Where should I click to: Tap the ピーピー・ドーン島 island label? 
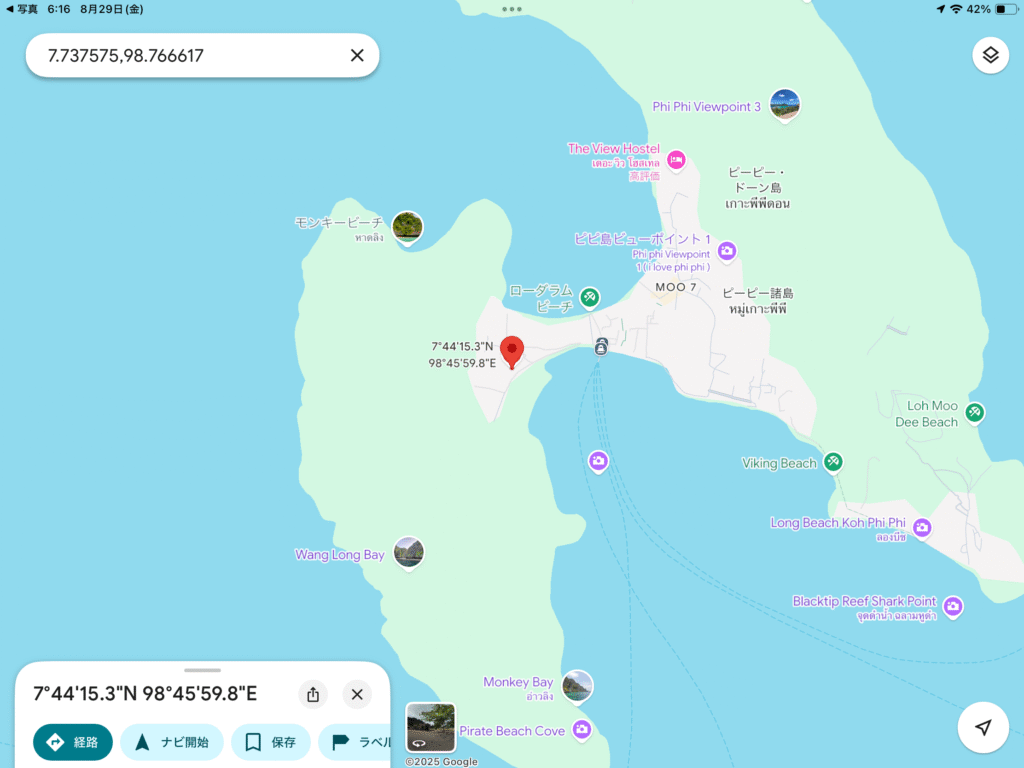(758, 188)
